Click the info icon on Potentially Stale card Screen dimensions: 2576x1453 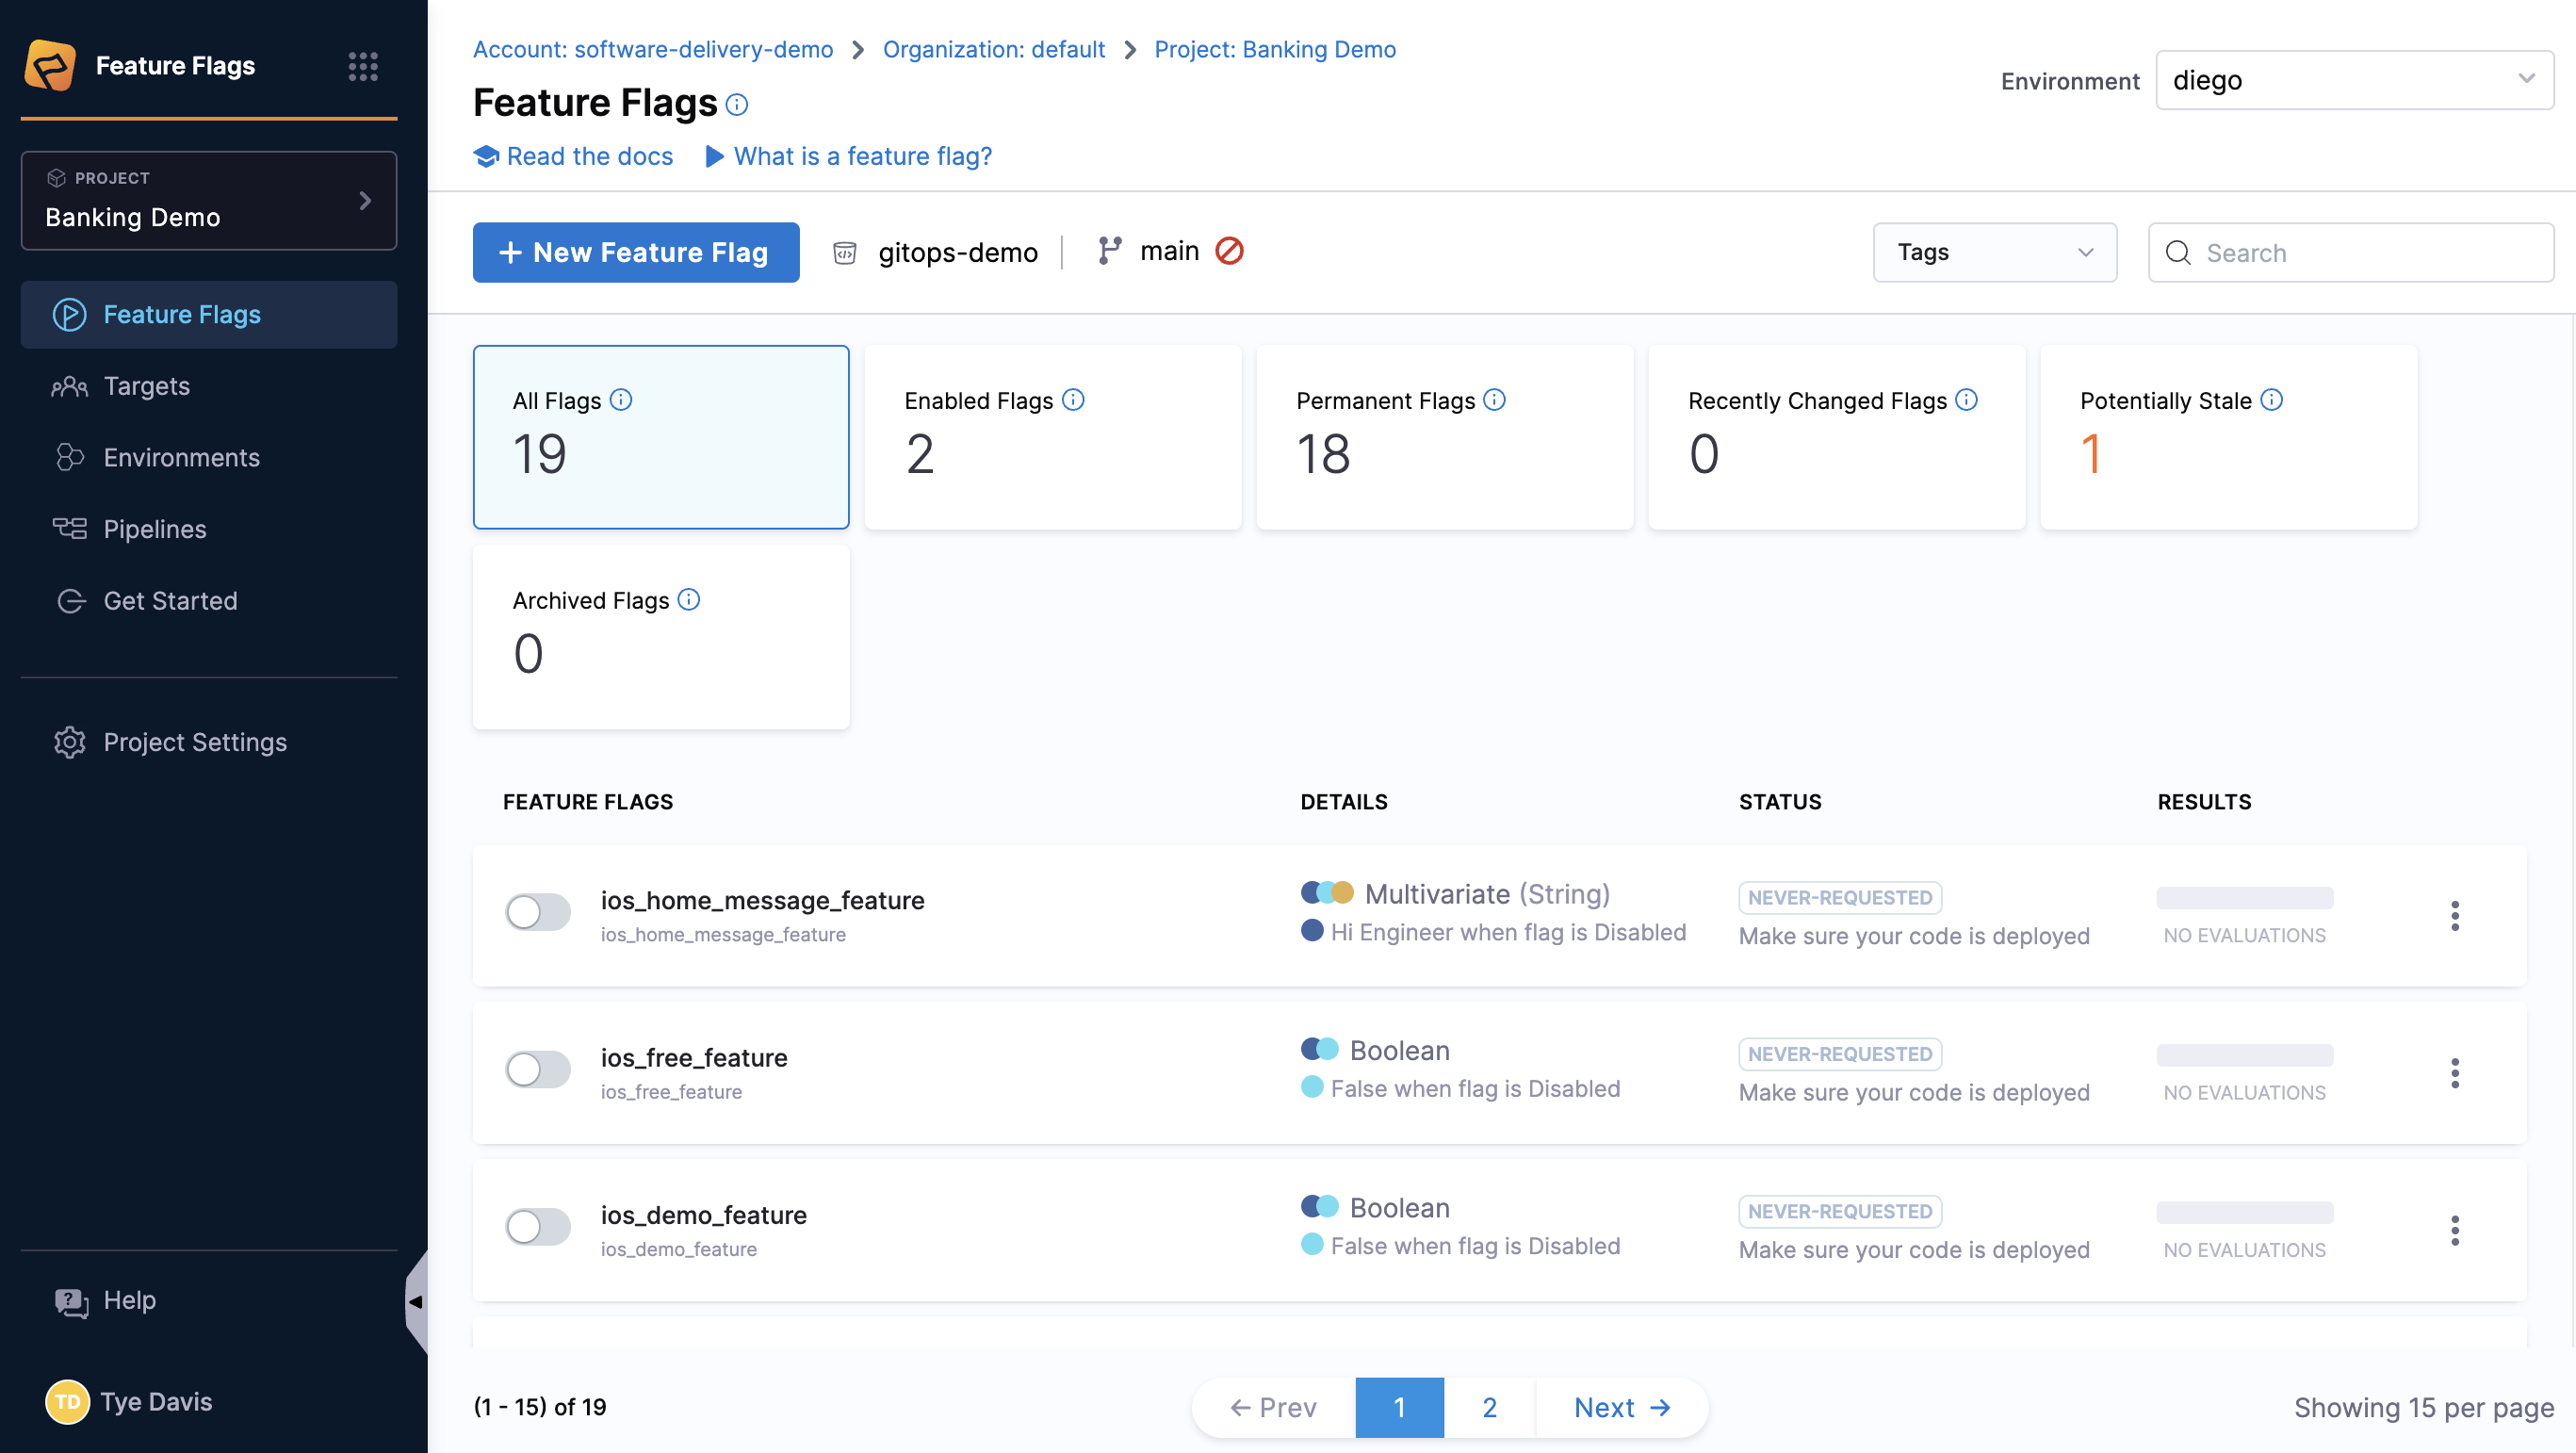[x=2271, y=400]
